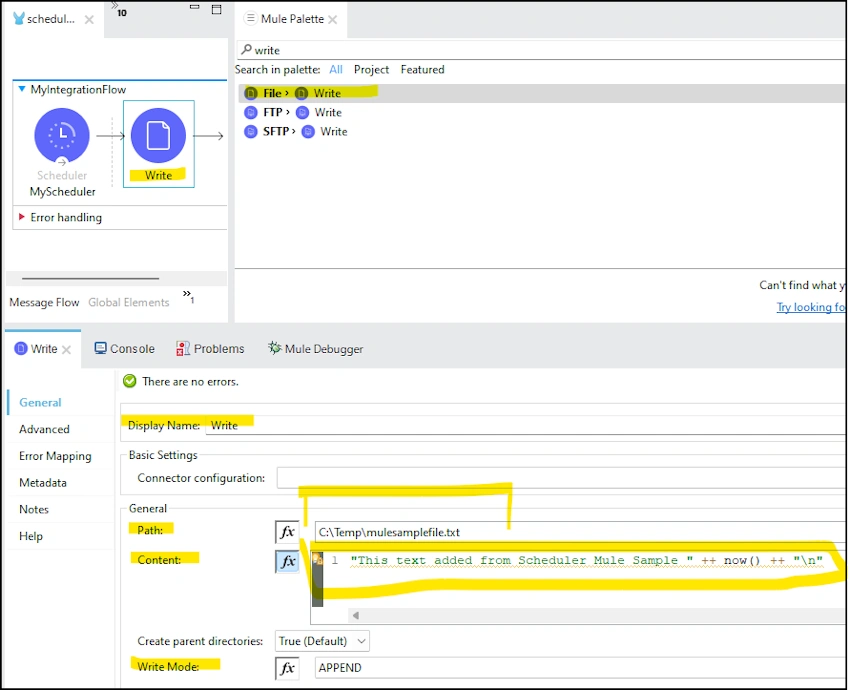Screen dimensions: 850x690
Task: Click the MyScheduler label under Scheduler
Action: (62, 191)
